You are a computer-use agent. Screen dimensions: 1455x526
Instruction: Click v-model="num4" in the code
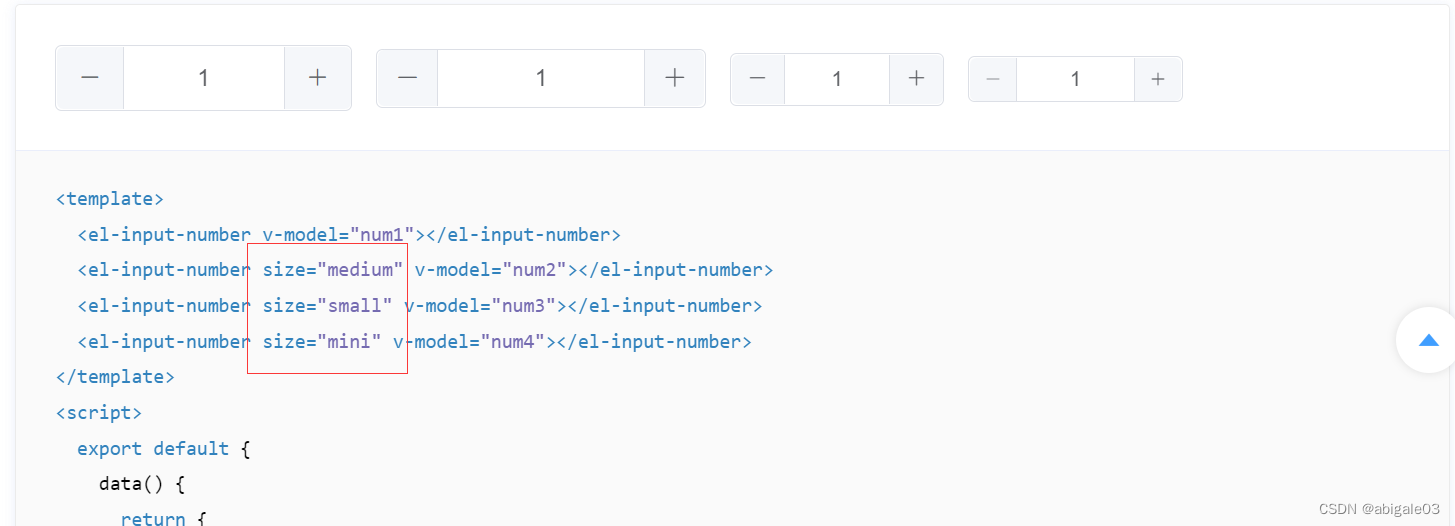pos(469,342)
